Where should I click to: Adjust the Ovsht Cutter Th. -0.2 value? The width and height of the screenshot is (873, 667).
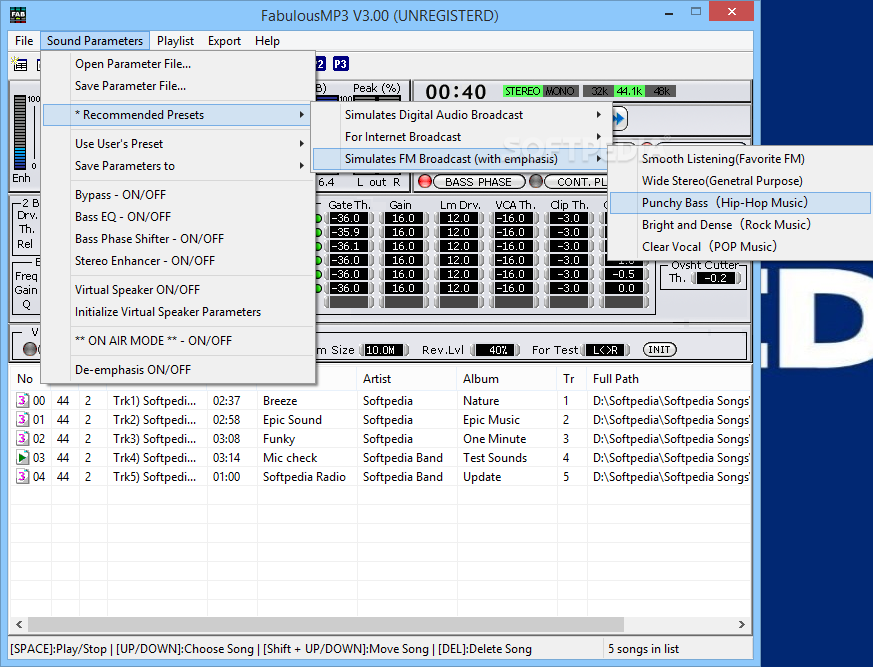pos(715,278)
